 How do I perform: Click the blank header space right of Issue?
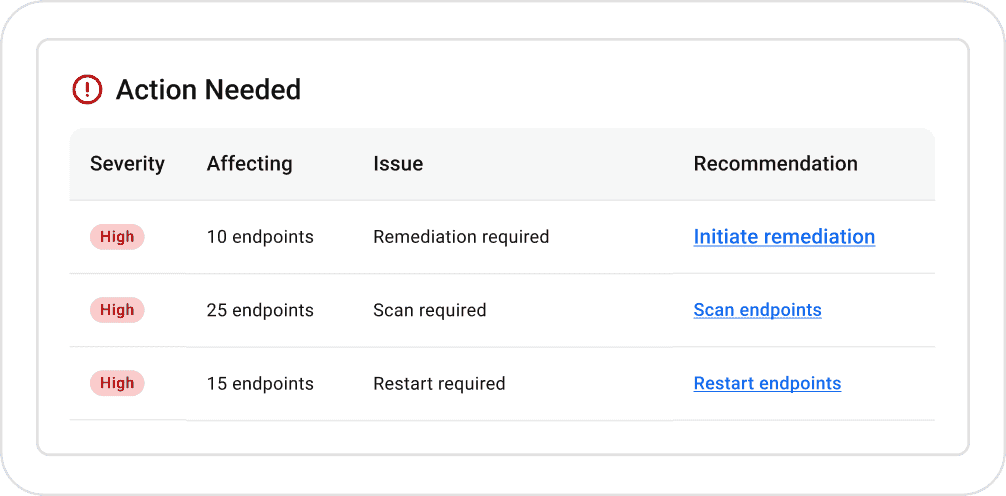click(558, 164)
